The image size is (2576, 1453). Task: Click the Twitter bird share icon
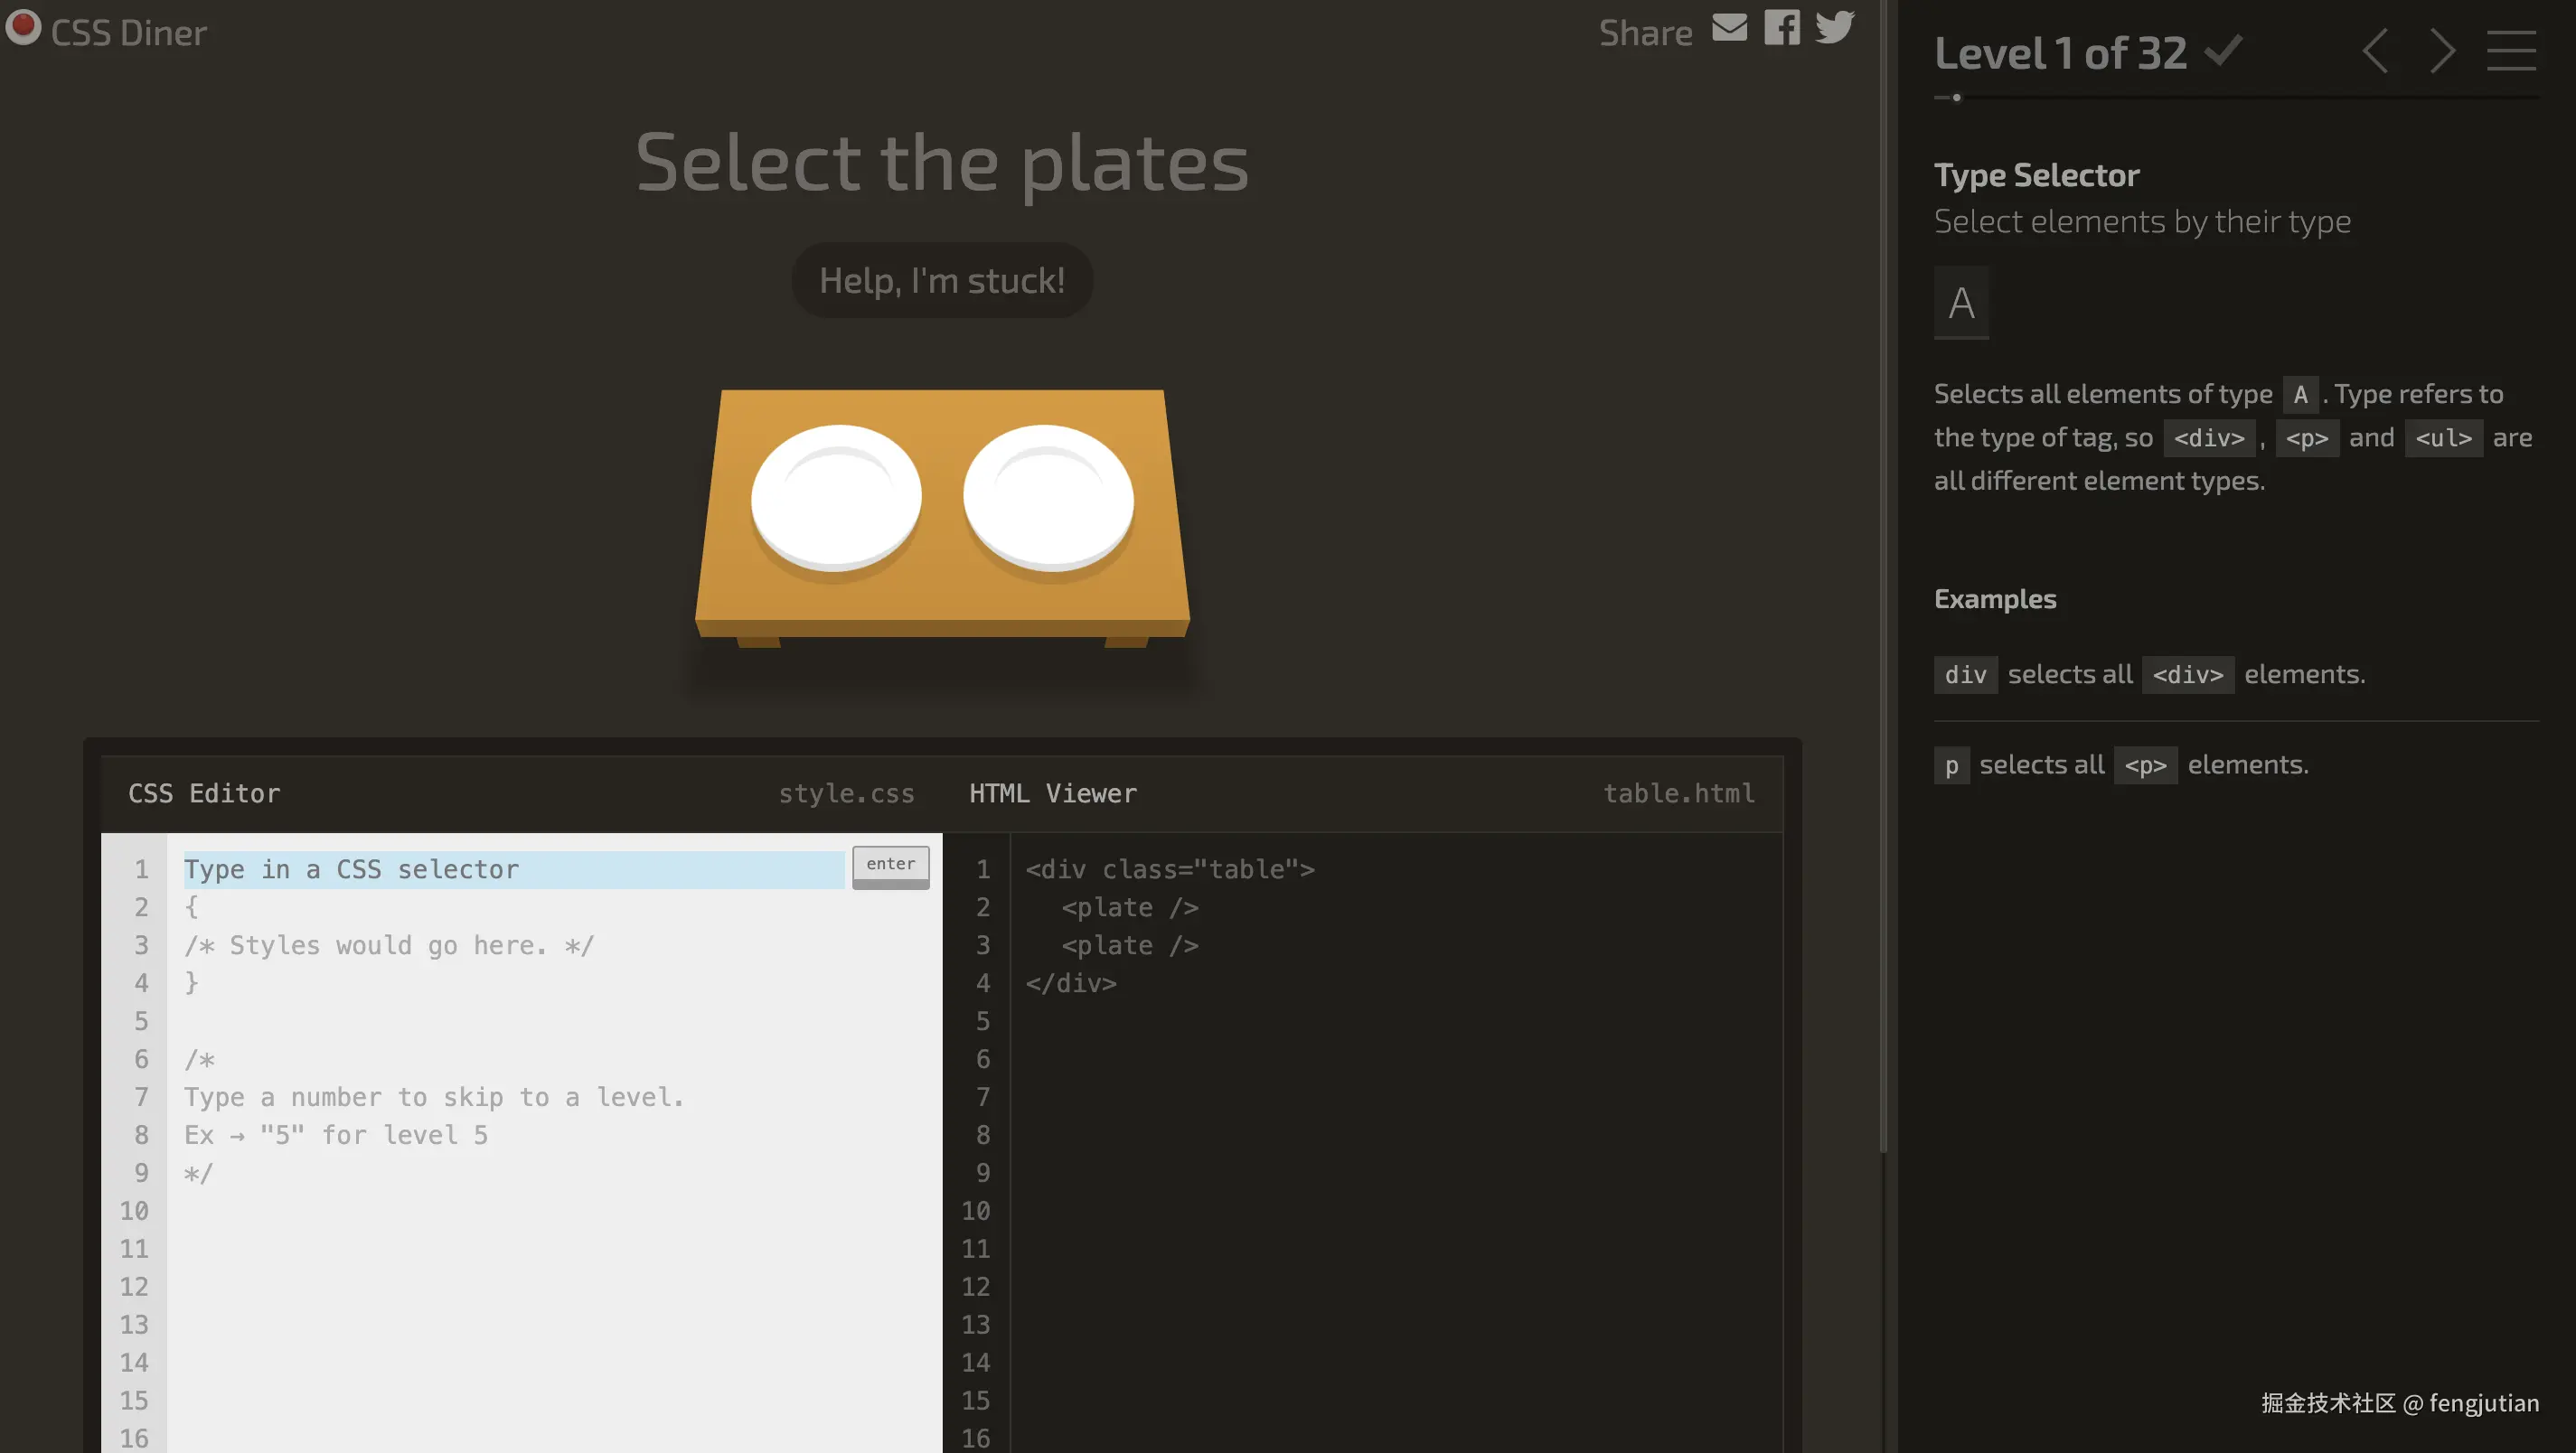pyautogui.click(x=1834, y=28)
